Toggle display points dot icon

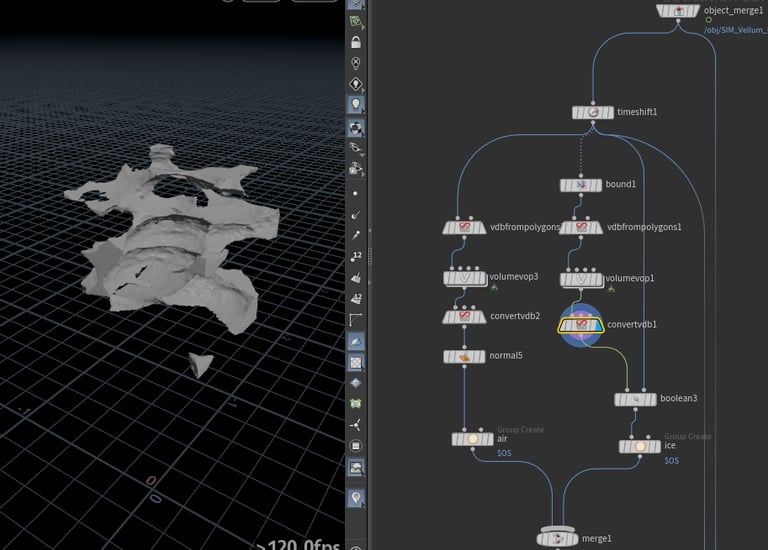pos(356,193)
